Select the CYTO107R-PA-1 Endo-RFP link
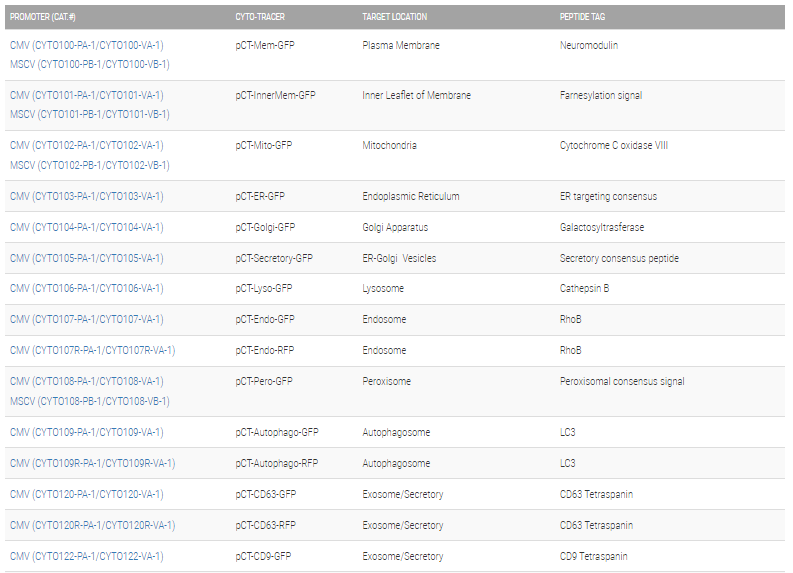The height and width of the screenshot is (573, 793). [x=92, y=350]
